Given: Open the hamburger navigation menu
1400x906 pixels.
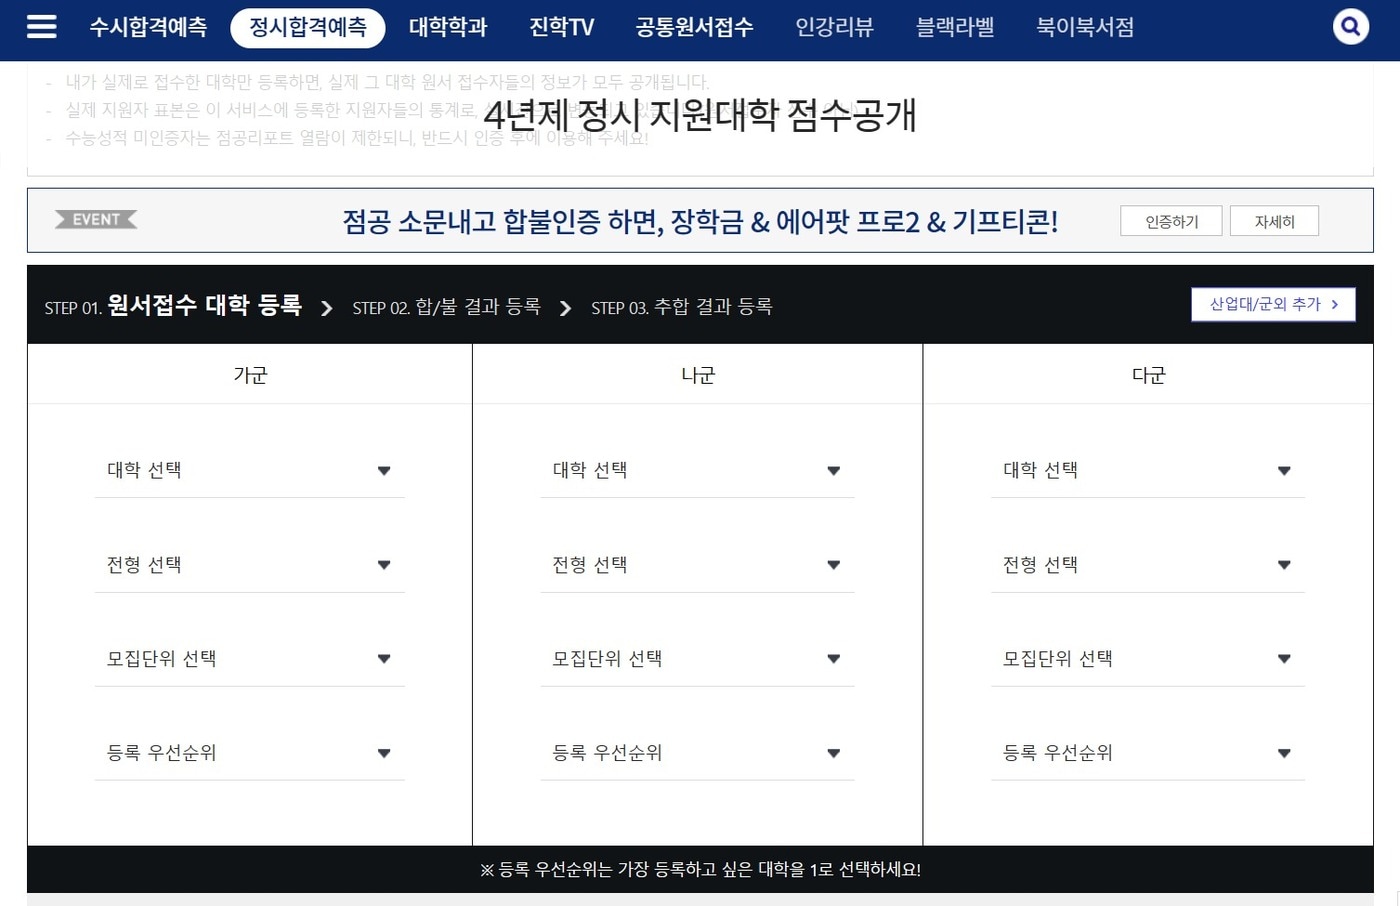Looking at the screenshot, I should click(x=41, y=27).
